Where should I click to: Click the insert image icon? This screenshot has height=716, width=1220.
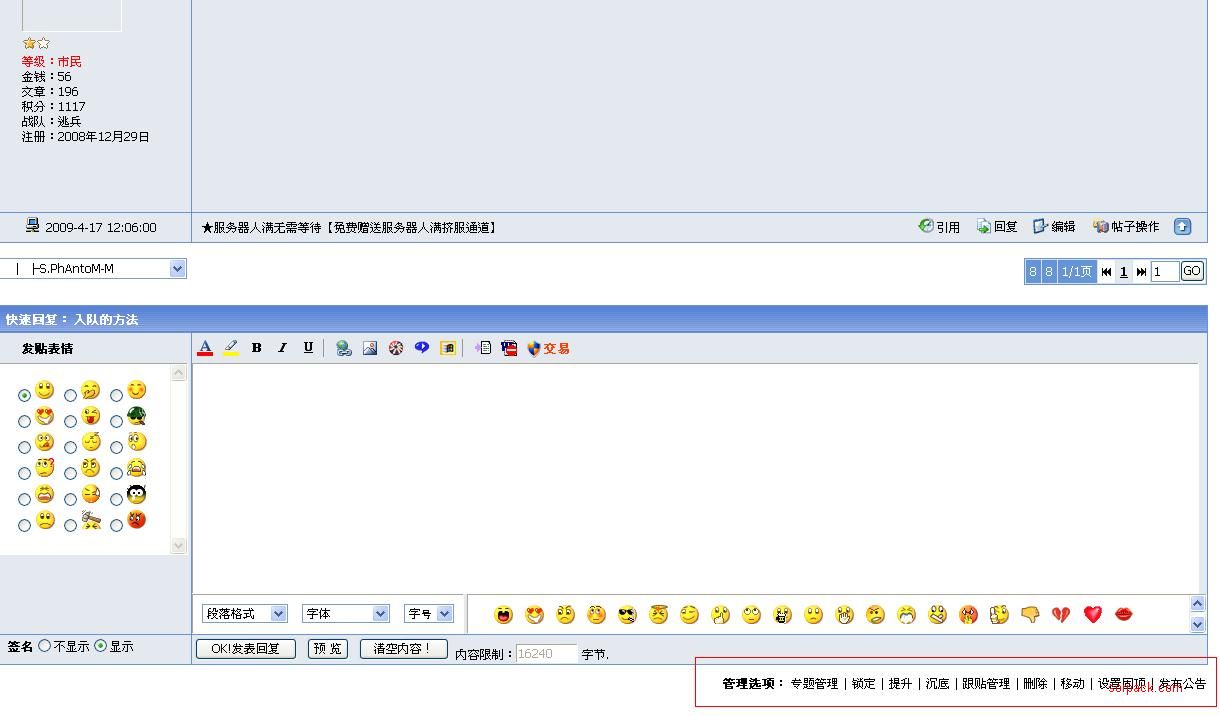point(370,348)
